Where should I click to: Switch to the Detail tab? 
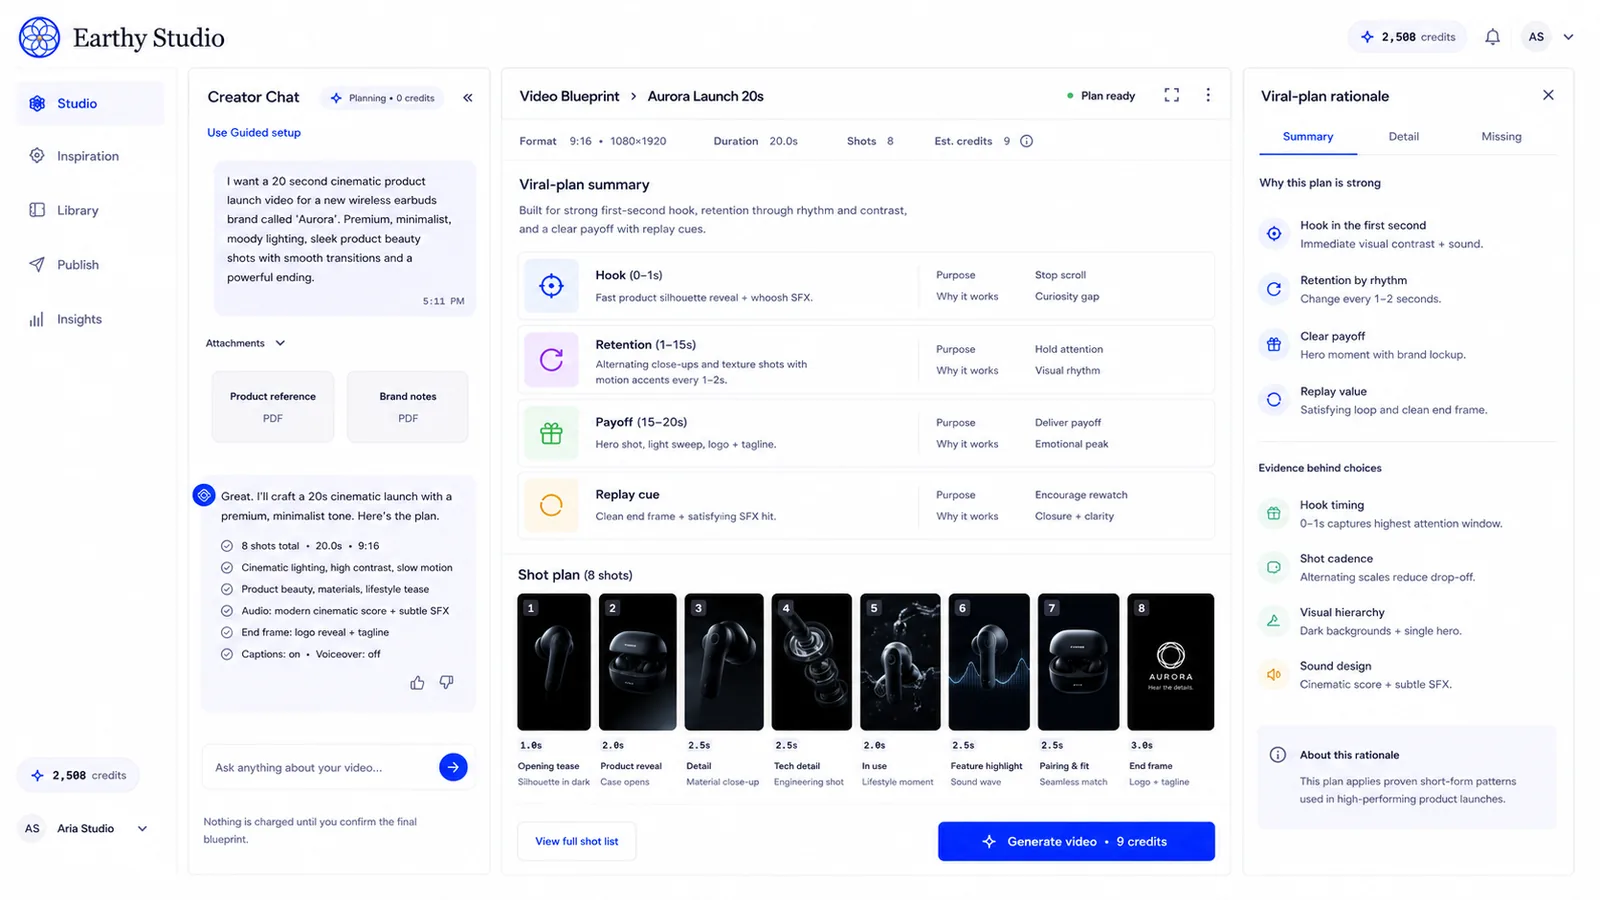pyautogui.click(x=1403, y=137)
